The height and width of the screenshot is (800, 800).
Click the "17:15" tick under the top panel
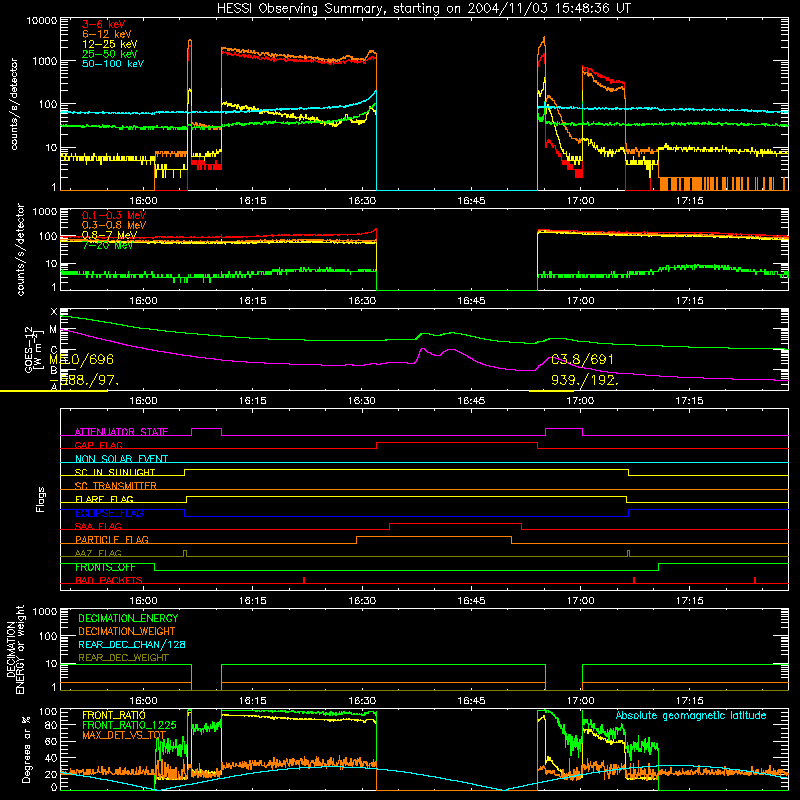coord(690,201)
